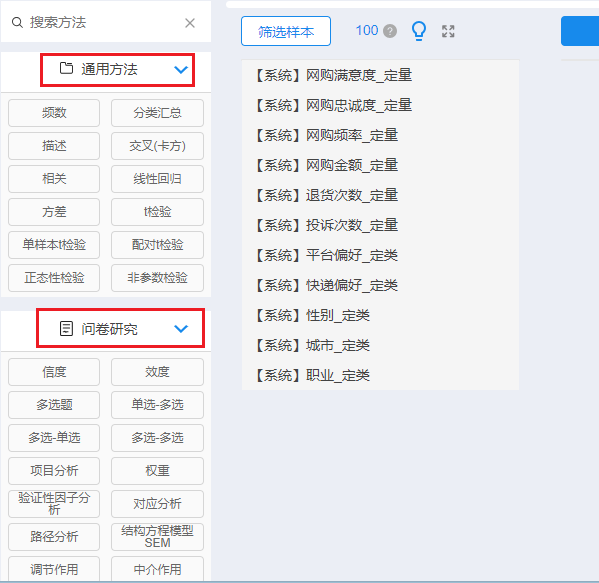Click the blue button at top right

pos(580,31)
